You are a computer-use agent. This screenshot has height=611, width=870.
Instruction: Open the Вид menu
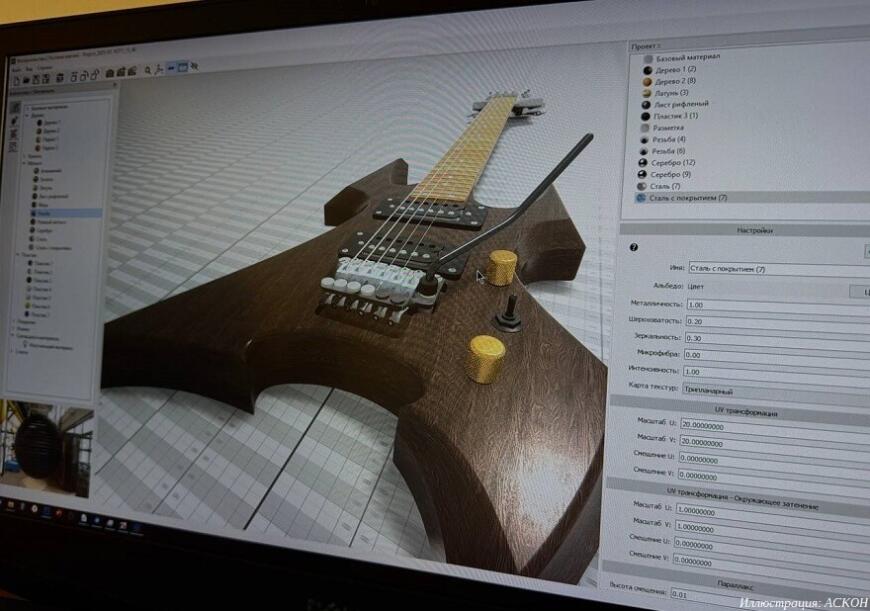coord(29,69)
